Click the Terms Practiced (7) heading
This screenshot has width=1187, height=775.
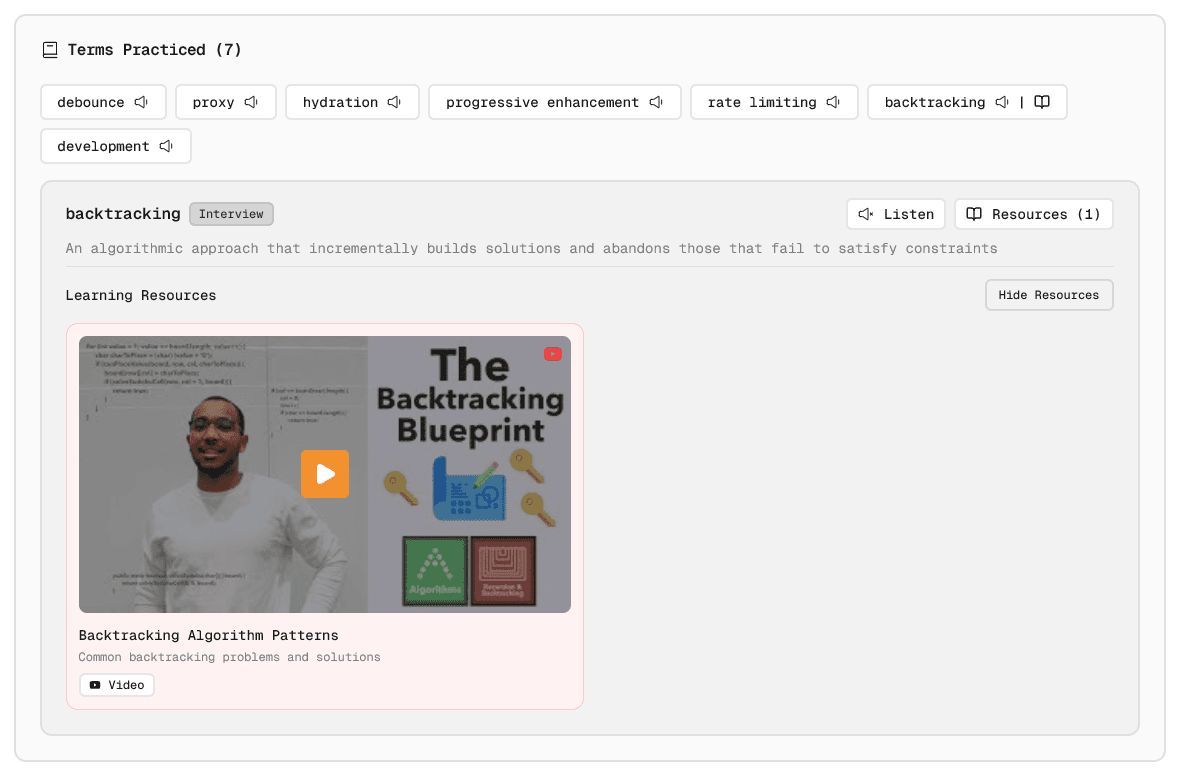coord(154,50)
